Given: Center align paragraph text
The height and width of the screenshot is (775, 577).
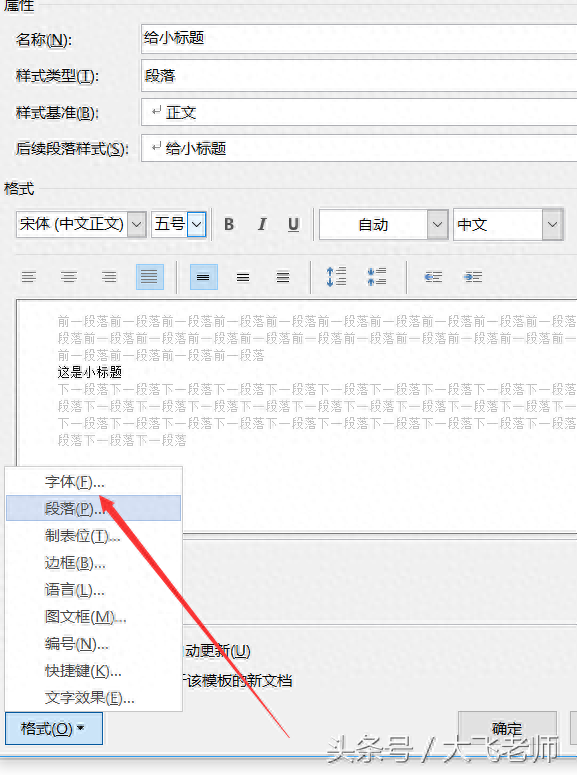Looking at the screenshot, I should (69, 277).
